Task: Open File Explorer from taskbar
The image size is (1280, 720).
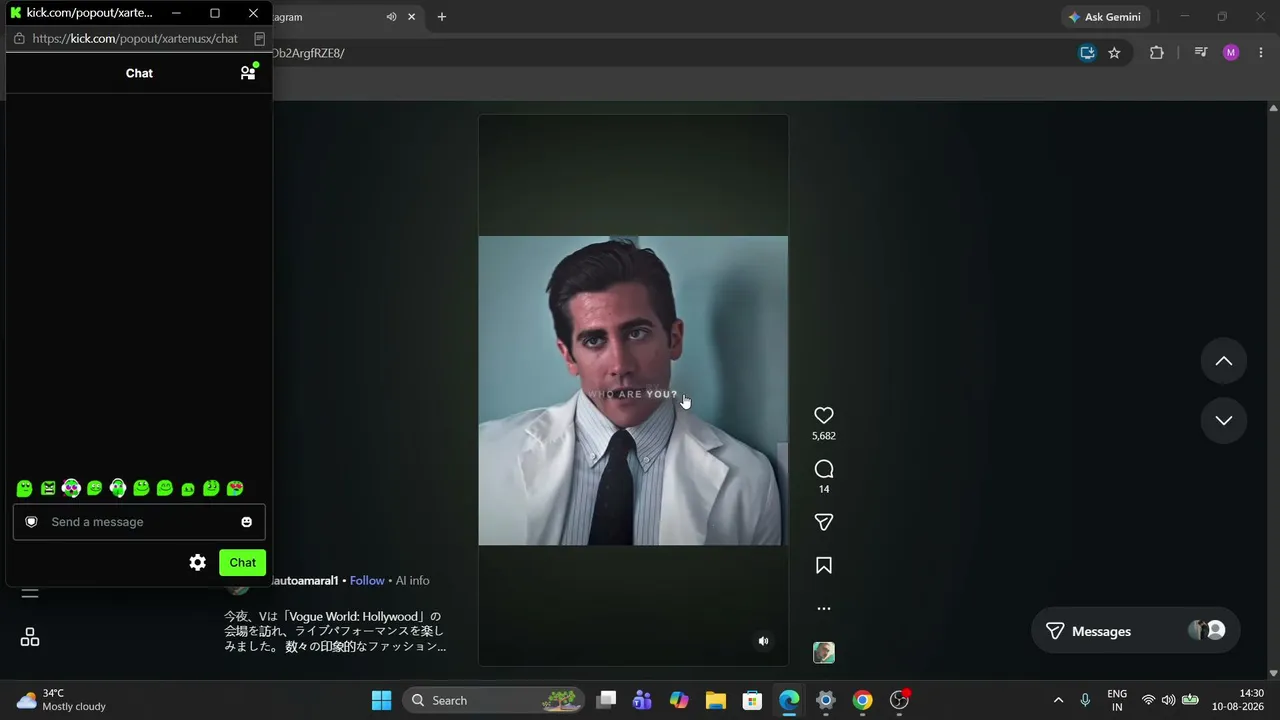Action: pos(715,700)
